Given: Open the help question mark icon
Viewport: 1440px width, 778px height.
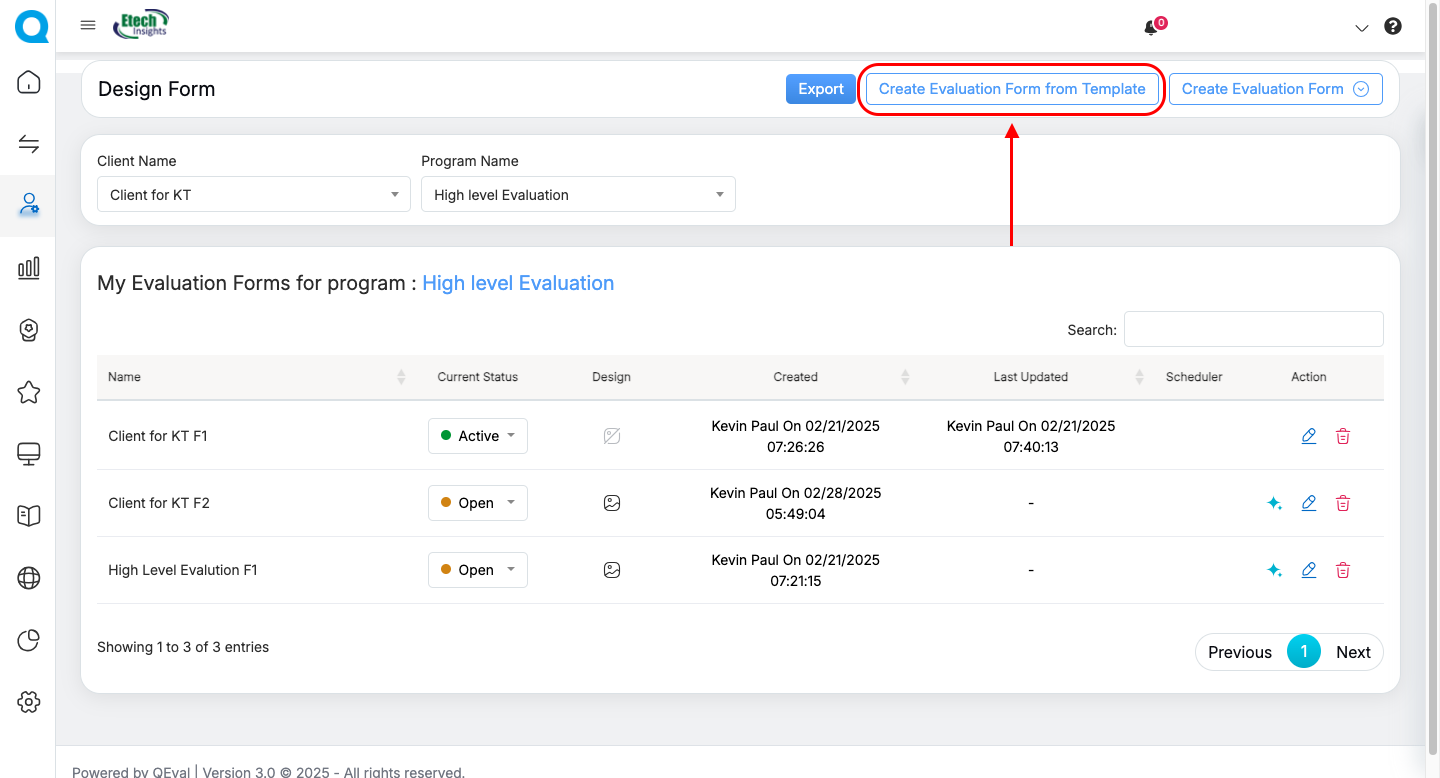Looking at the screenshot, I should [1392, 27].
